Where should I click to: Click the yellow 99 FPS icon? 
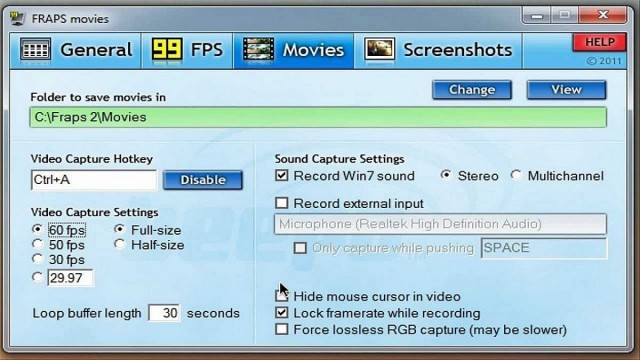[167, 49]
